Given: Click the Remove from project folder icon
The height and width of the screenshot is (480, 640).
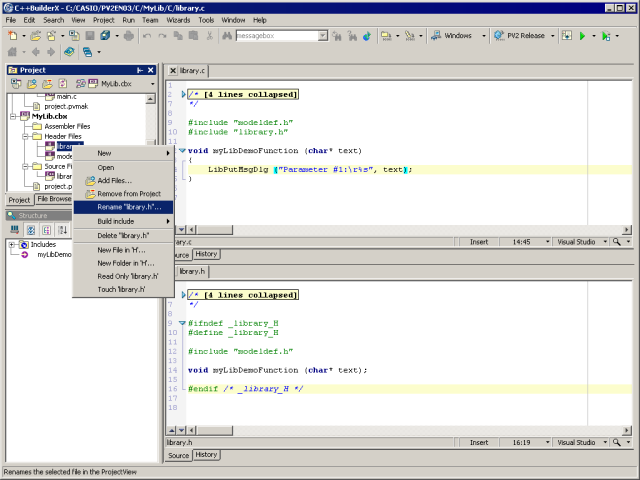Looking at the screenshot, I should click(47, 84).
